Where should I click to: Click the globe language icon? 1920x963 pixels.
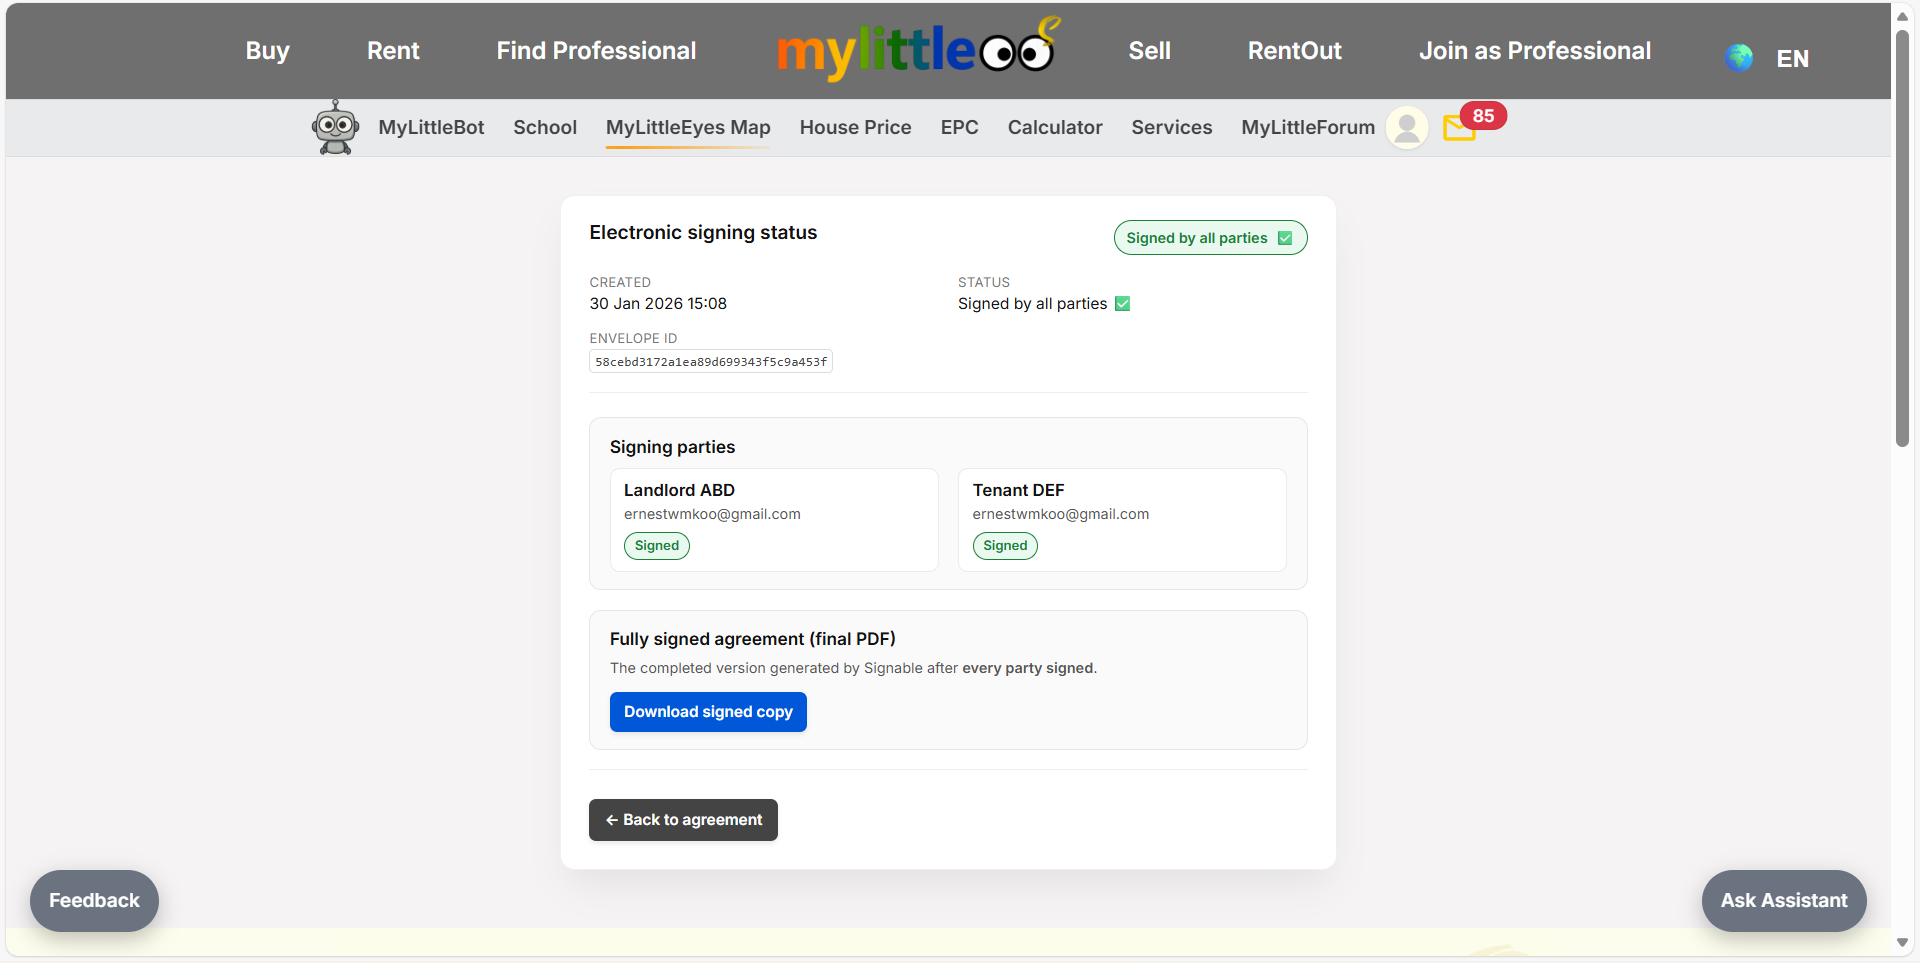click(x=1739, y=58)
